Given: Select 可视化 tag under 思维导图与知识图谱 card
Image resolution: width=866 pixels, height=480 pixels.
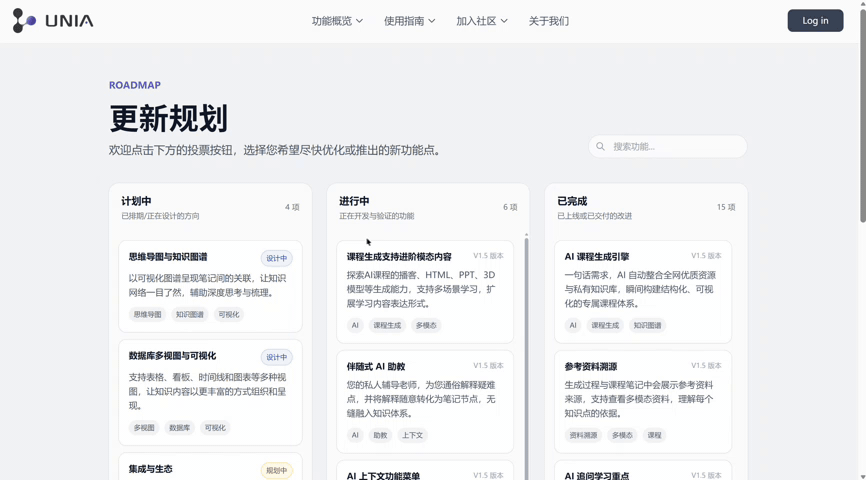Looking at the screenshot, I should pos(229,314).
